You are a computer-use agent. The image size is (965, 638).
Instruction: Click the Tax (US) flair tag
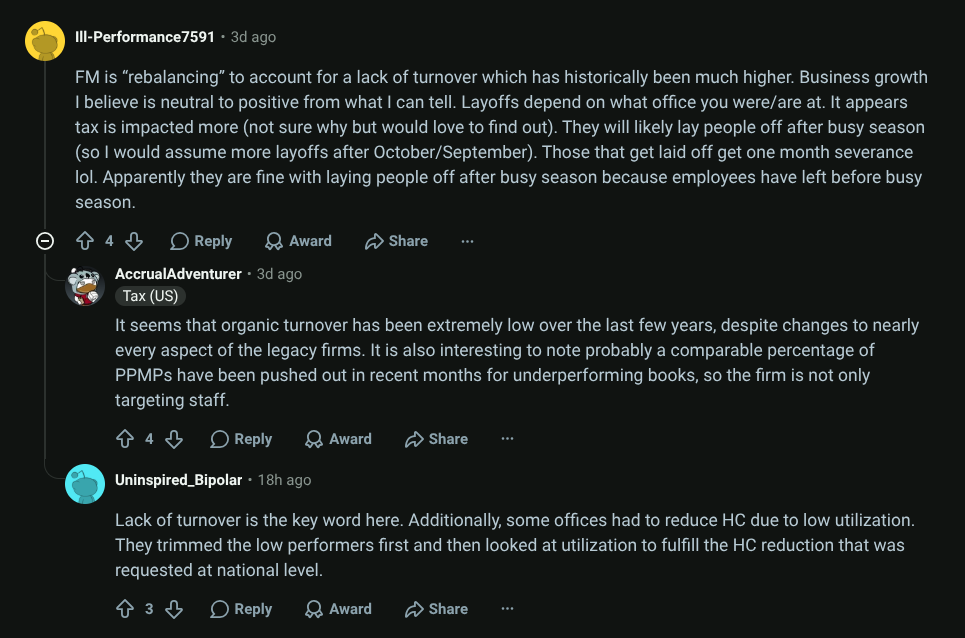pyautogui.click(x=150, y=296)
